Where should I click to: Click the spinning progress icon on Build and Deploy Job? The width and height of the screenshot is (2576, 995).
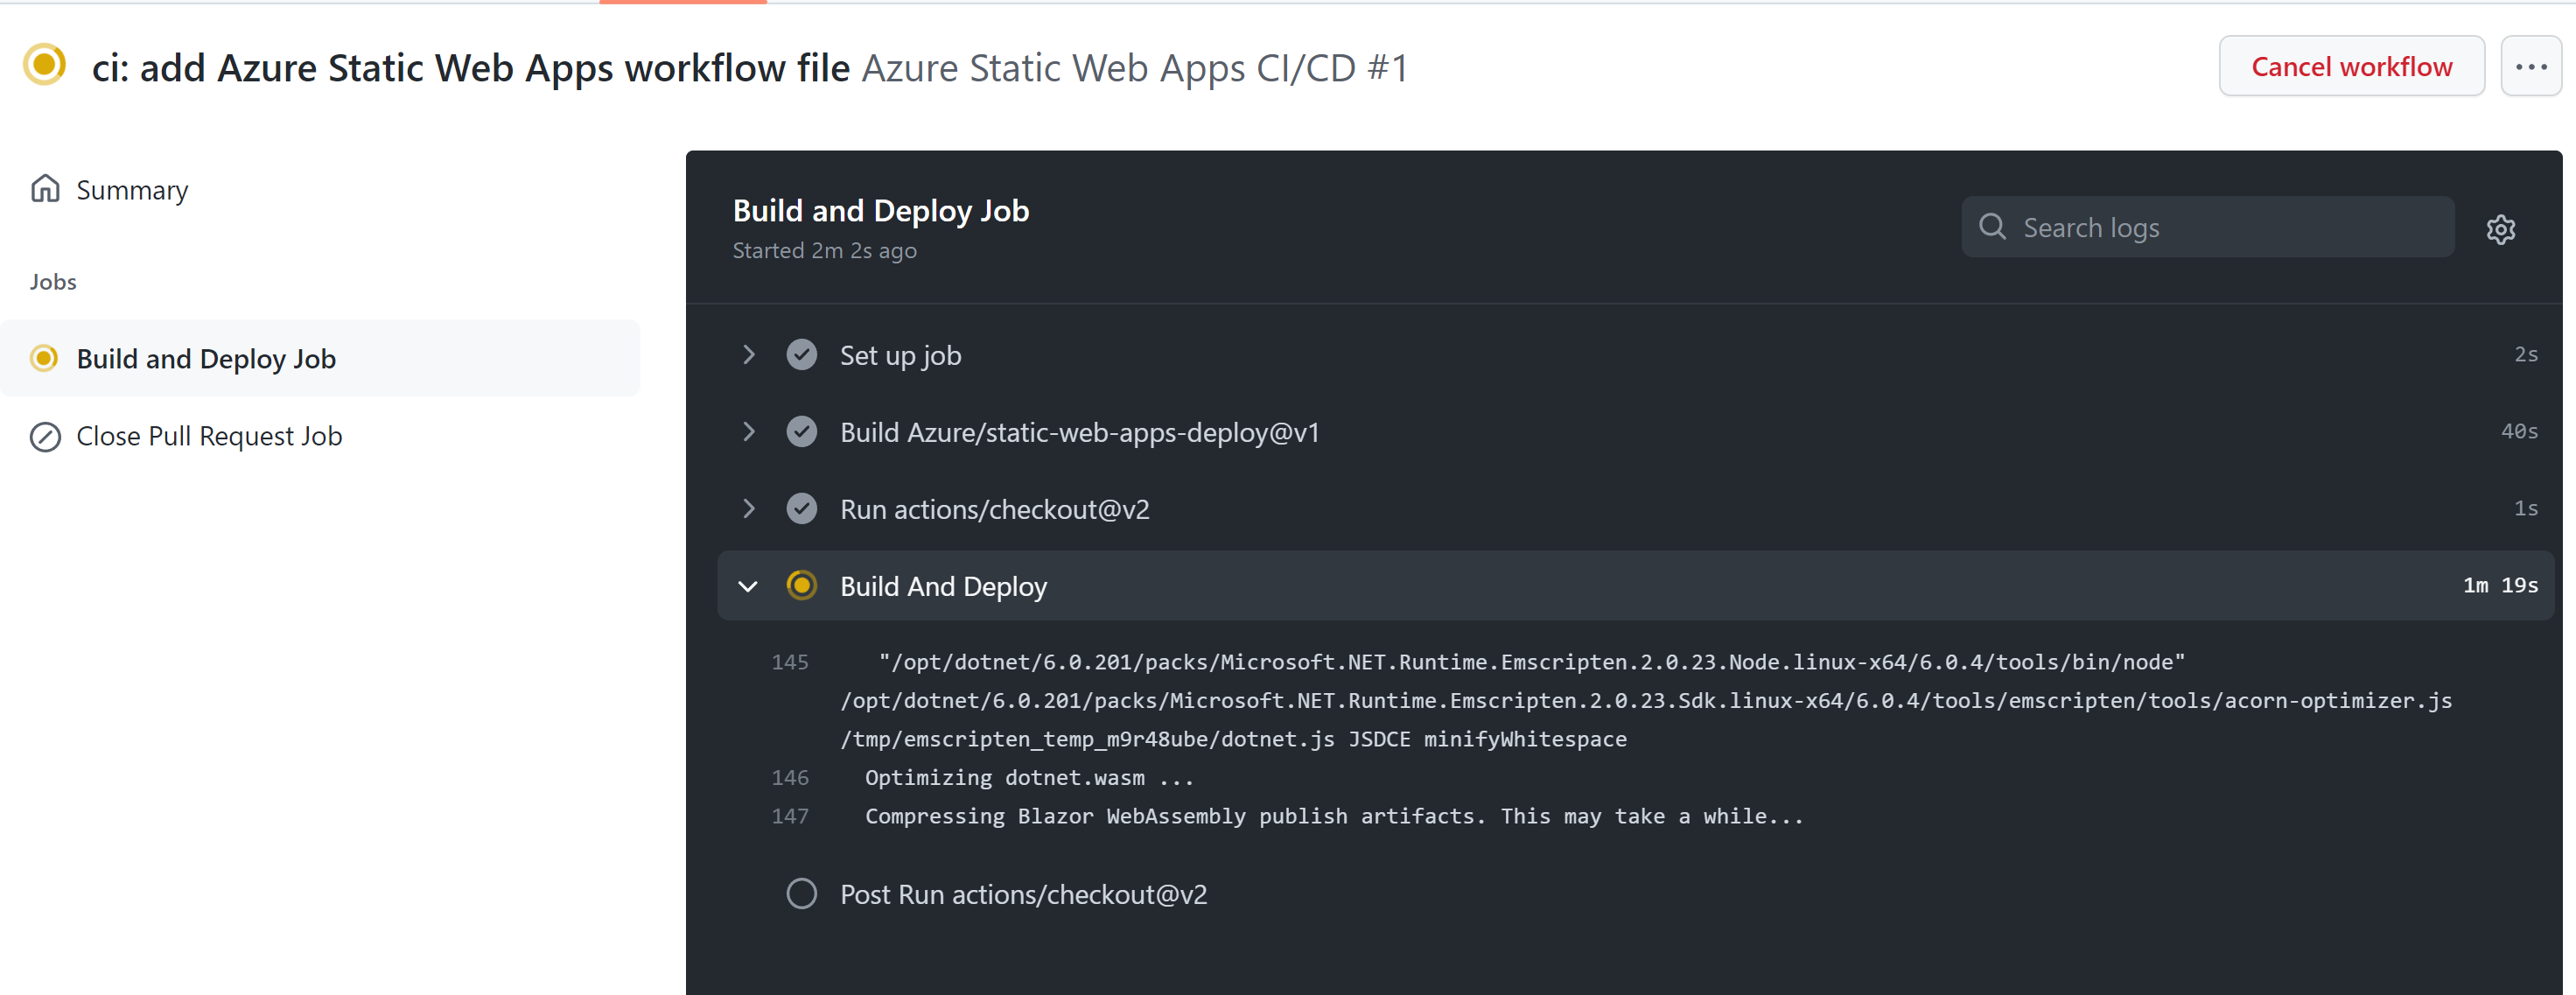[45, 358]
